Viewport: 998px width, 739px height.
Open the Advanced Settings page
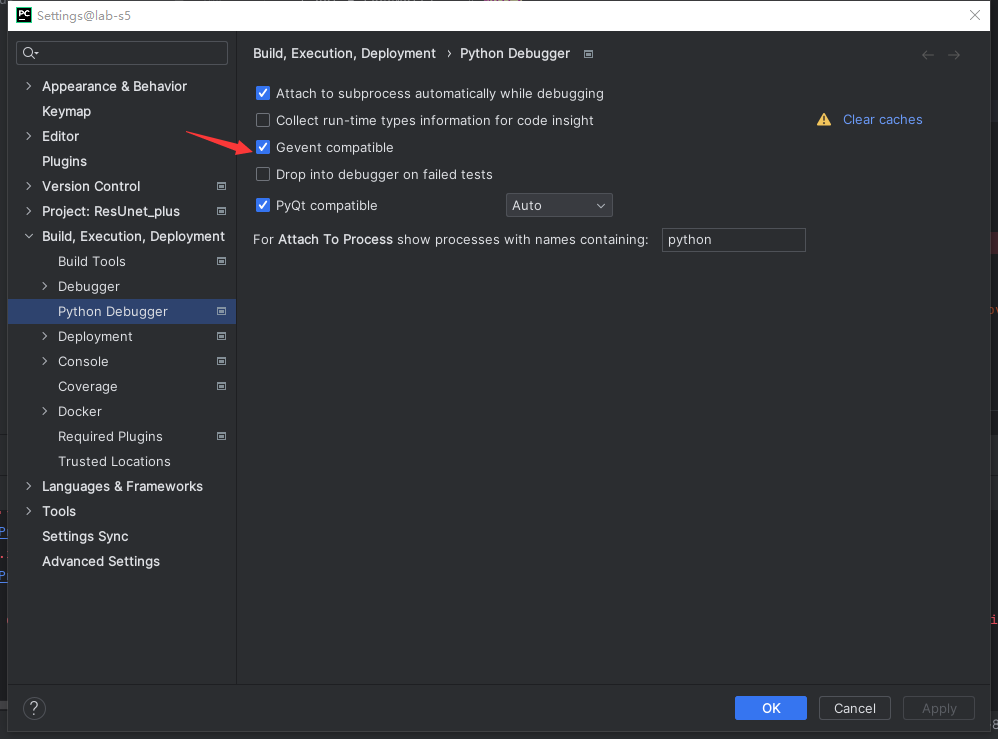[101, 561]
